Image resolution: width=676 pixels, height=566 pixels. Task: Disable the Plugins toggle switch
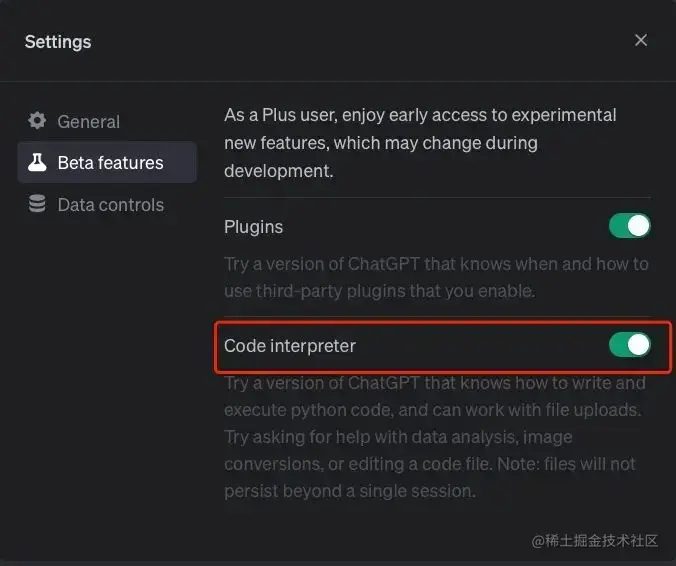[x=629, y=226]
